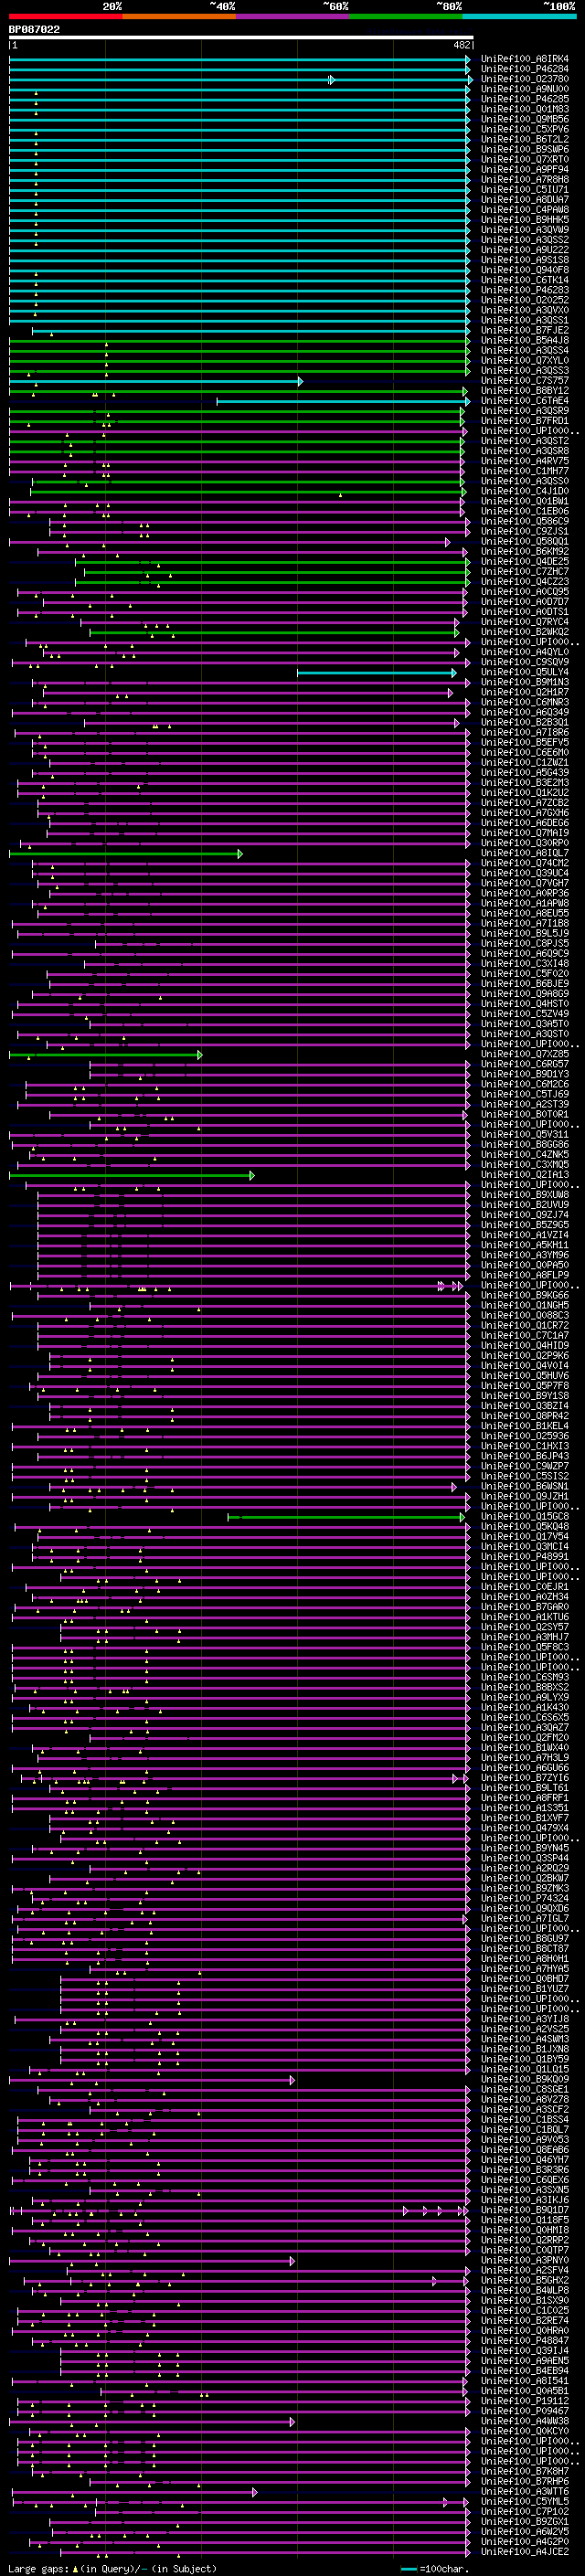
Task: Select the BP087022 query name
Action: pos(34,30)
